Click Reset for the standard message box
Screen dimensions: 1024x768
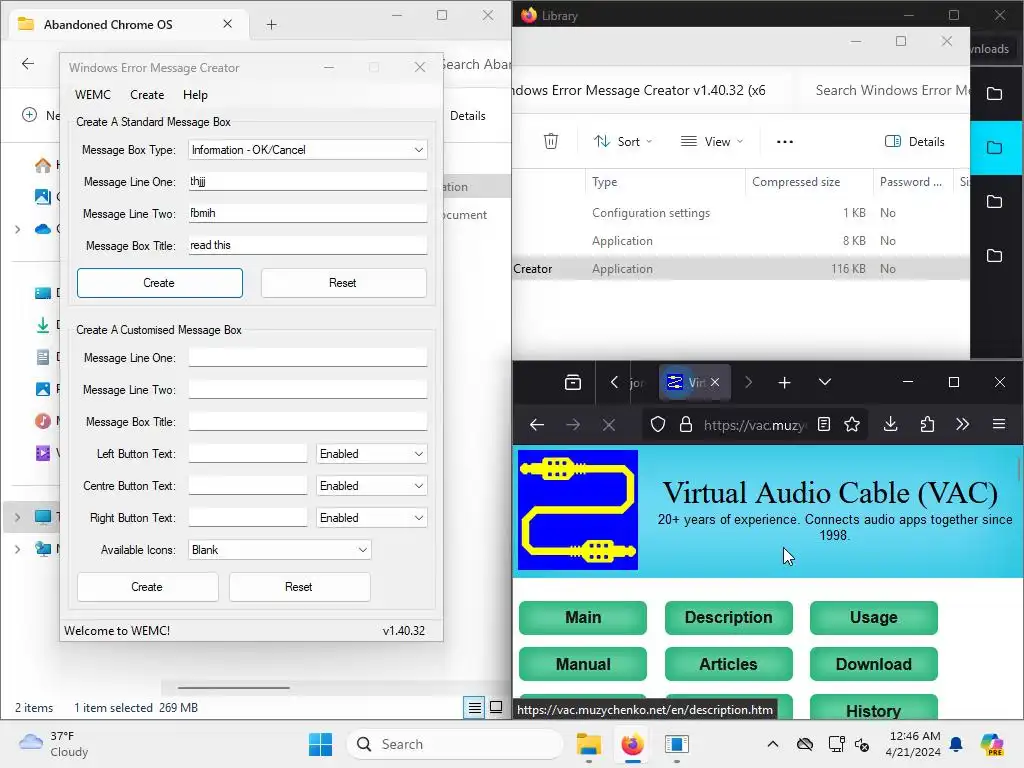[x=344, y=283]
